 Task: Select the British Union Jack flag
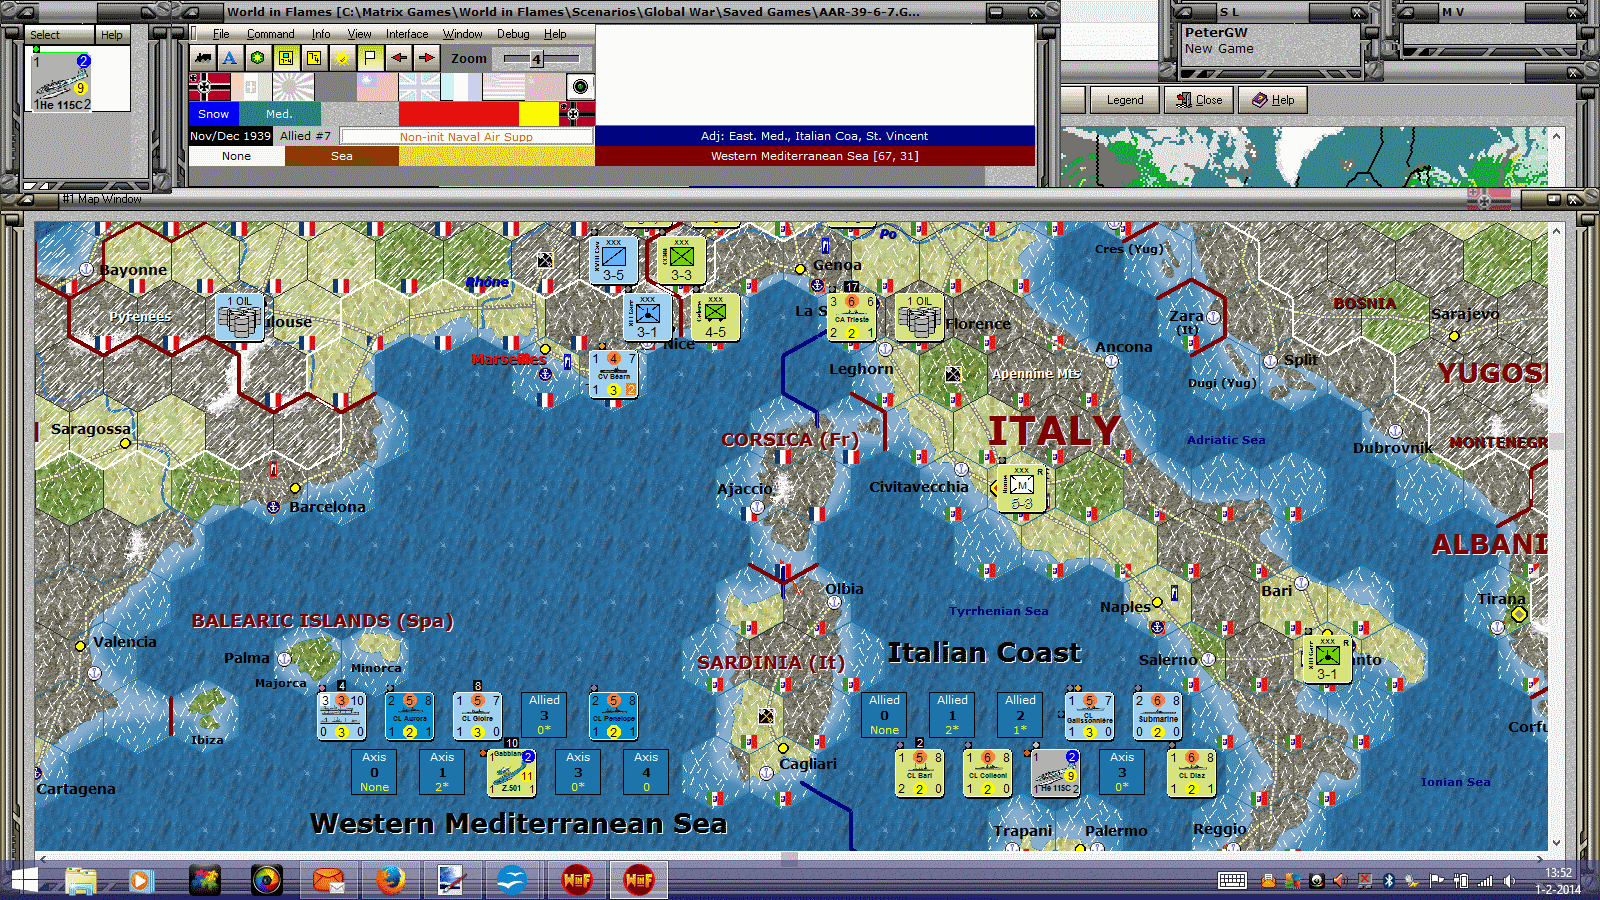point(419,87)
